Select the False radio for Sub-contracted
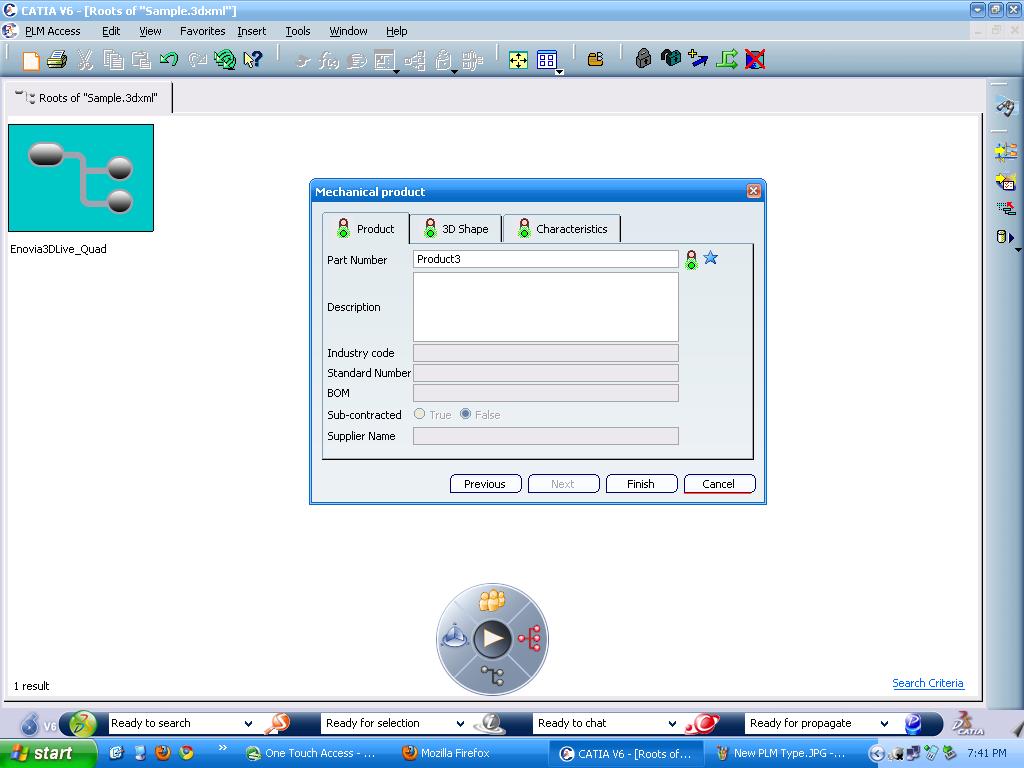 coord(466,414)
